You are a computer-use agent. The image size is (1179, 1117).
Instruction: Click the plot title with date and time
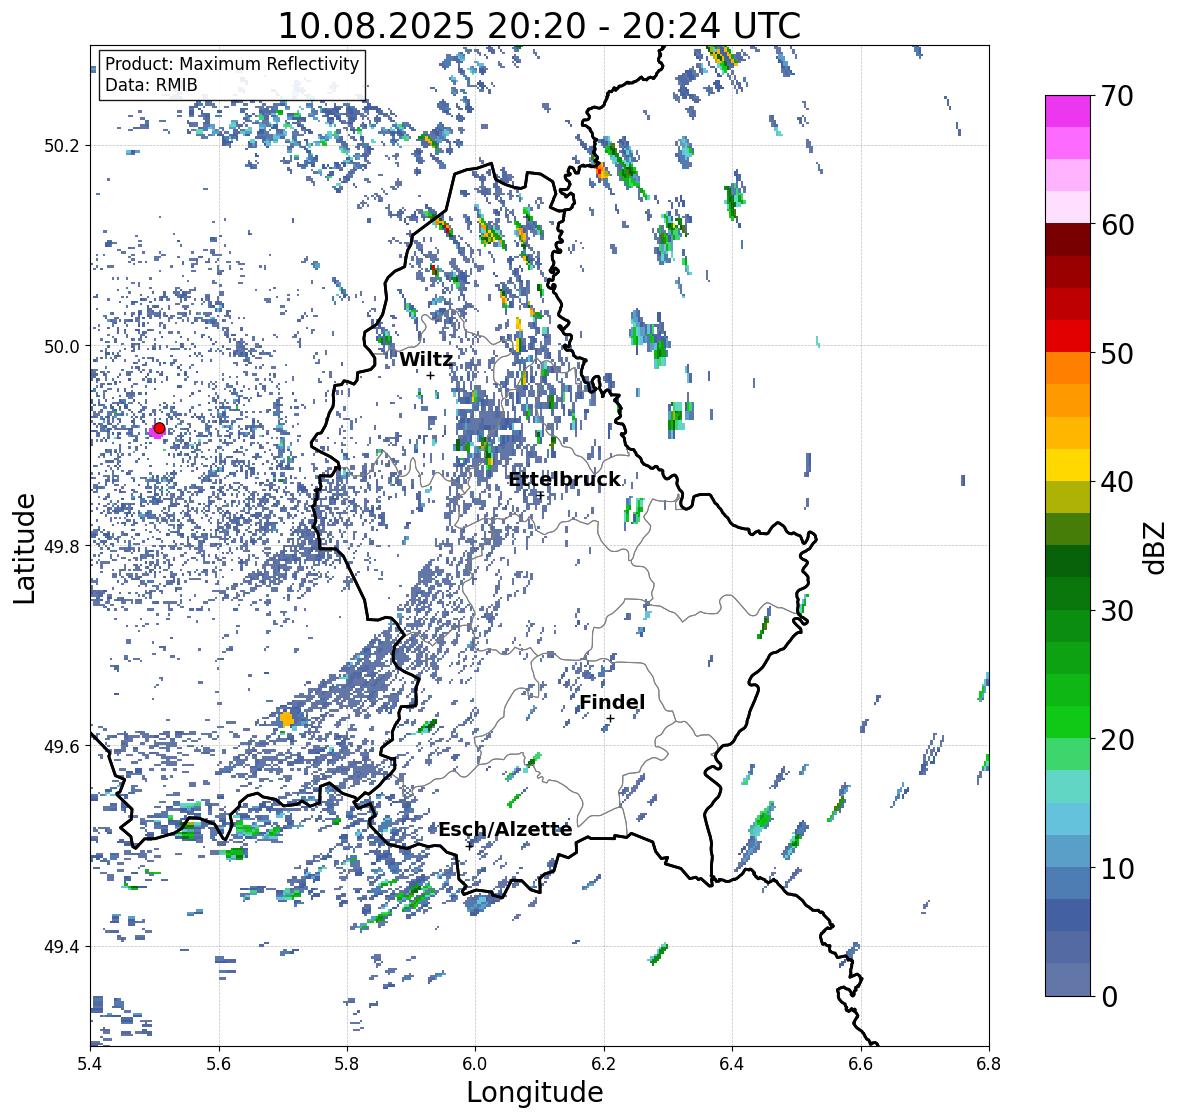(539, 26)
